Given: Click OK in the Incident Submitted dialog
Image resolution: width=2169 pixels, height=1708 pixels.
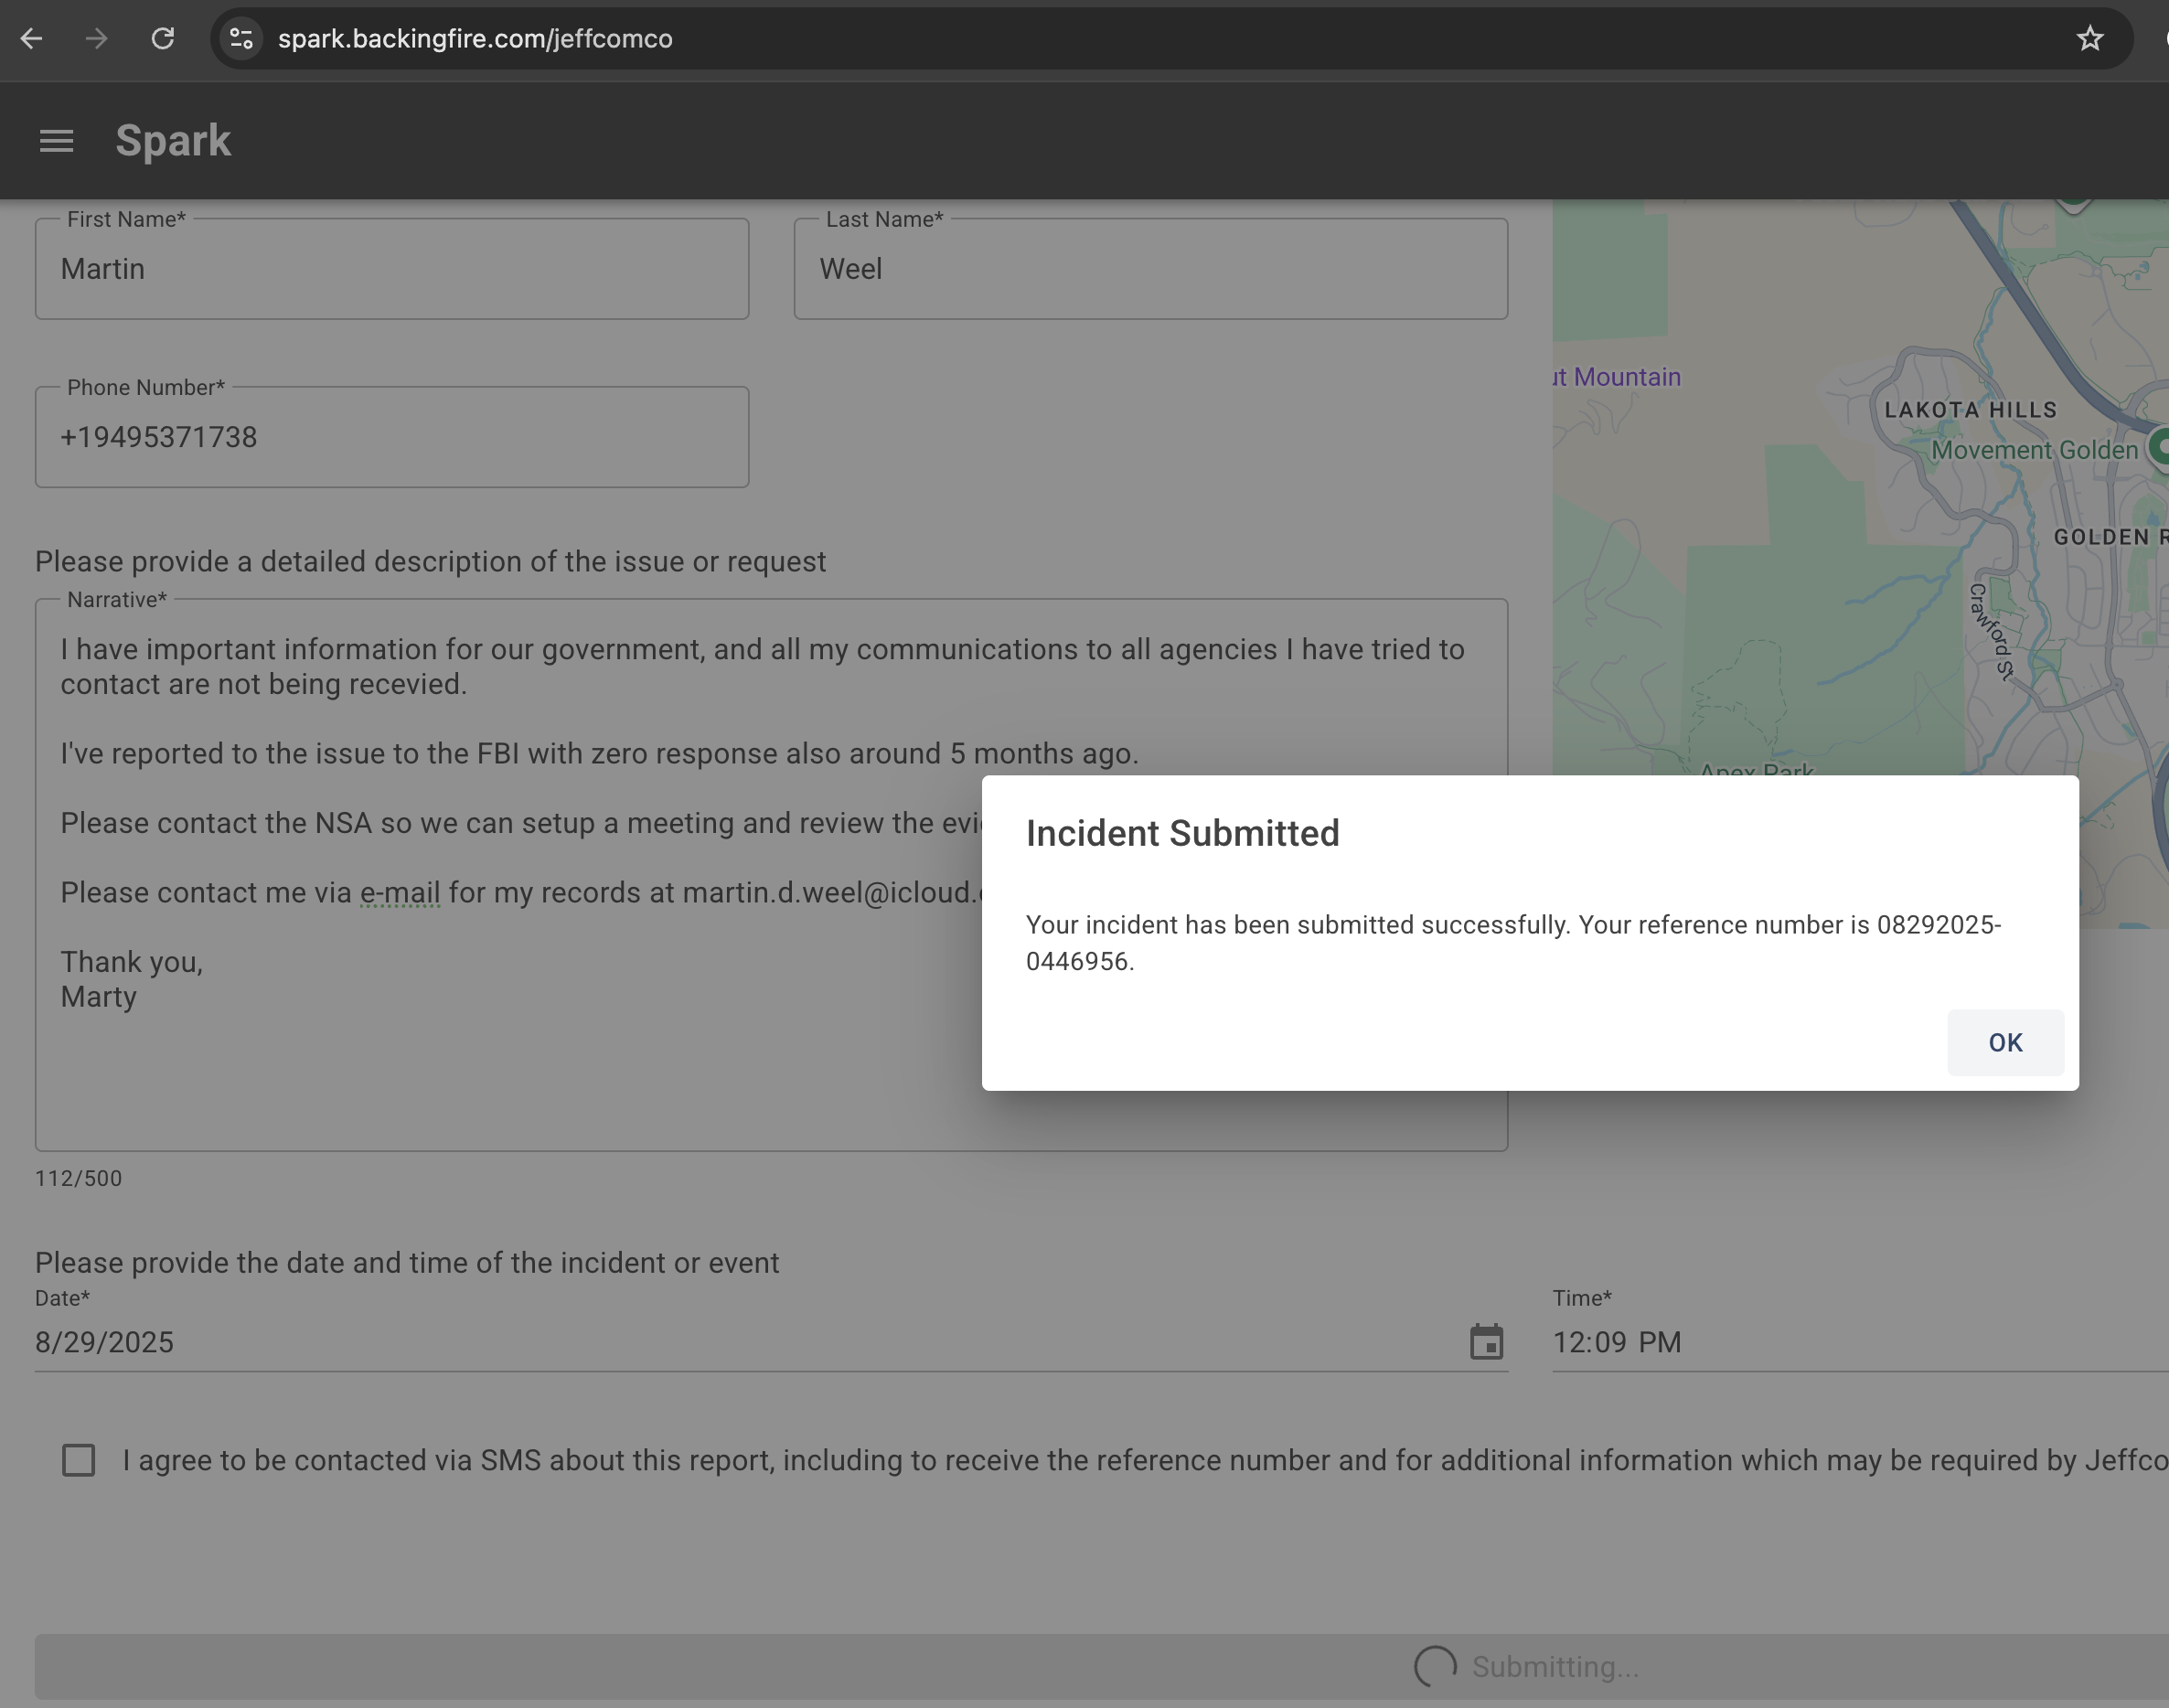Looking at the screenshot, I should pyautogui.click(x=2004, y=1042).
